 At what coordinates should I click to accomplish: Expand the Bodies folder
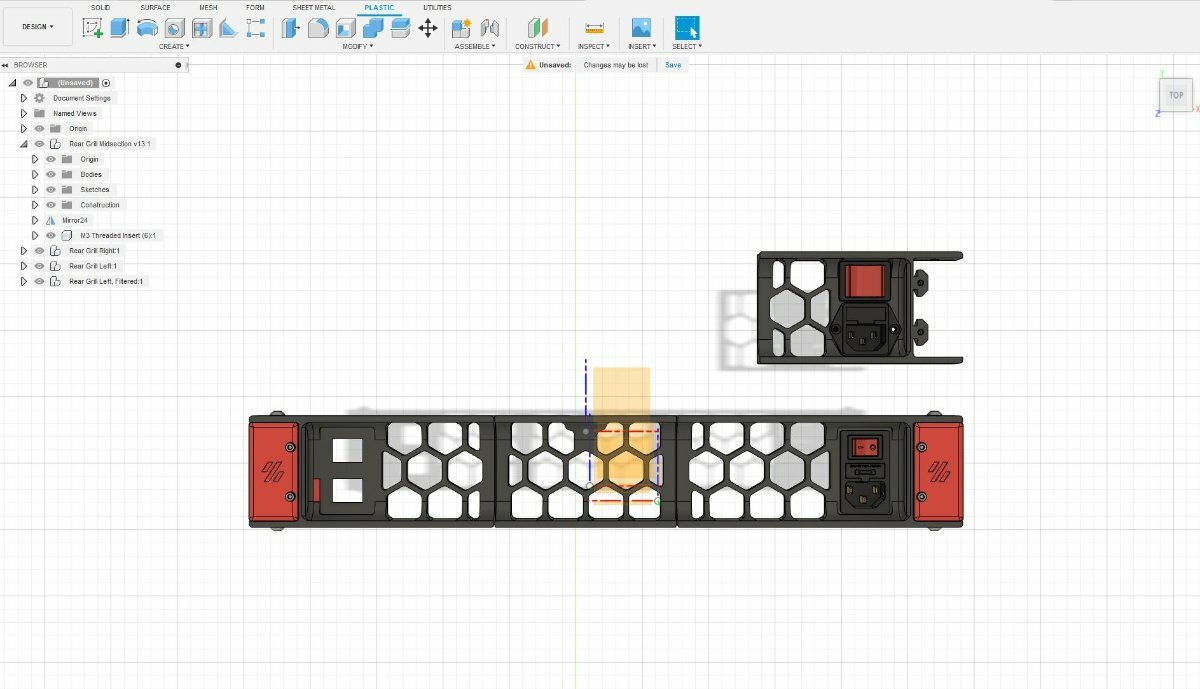coord(35,174)
